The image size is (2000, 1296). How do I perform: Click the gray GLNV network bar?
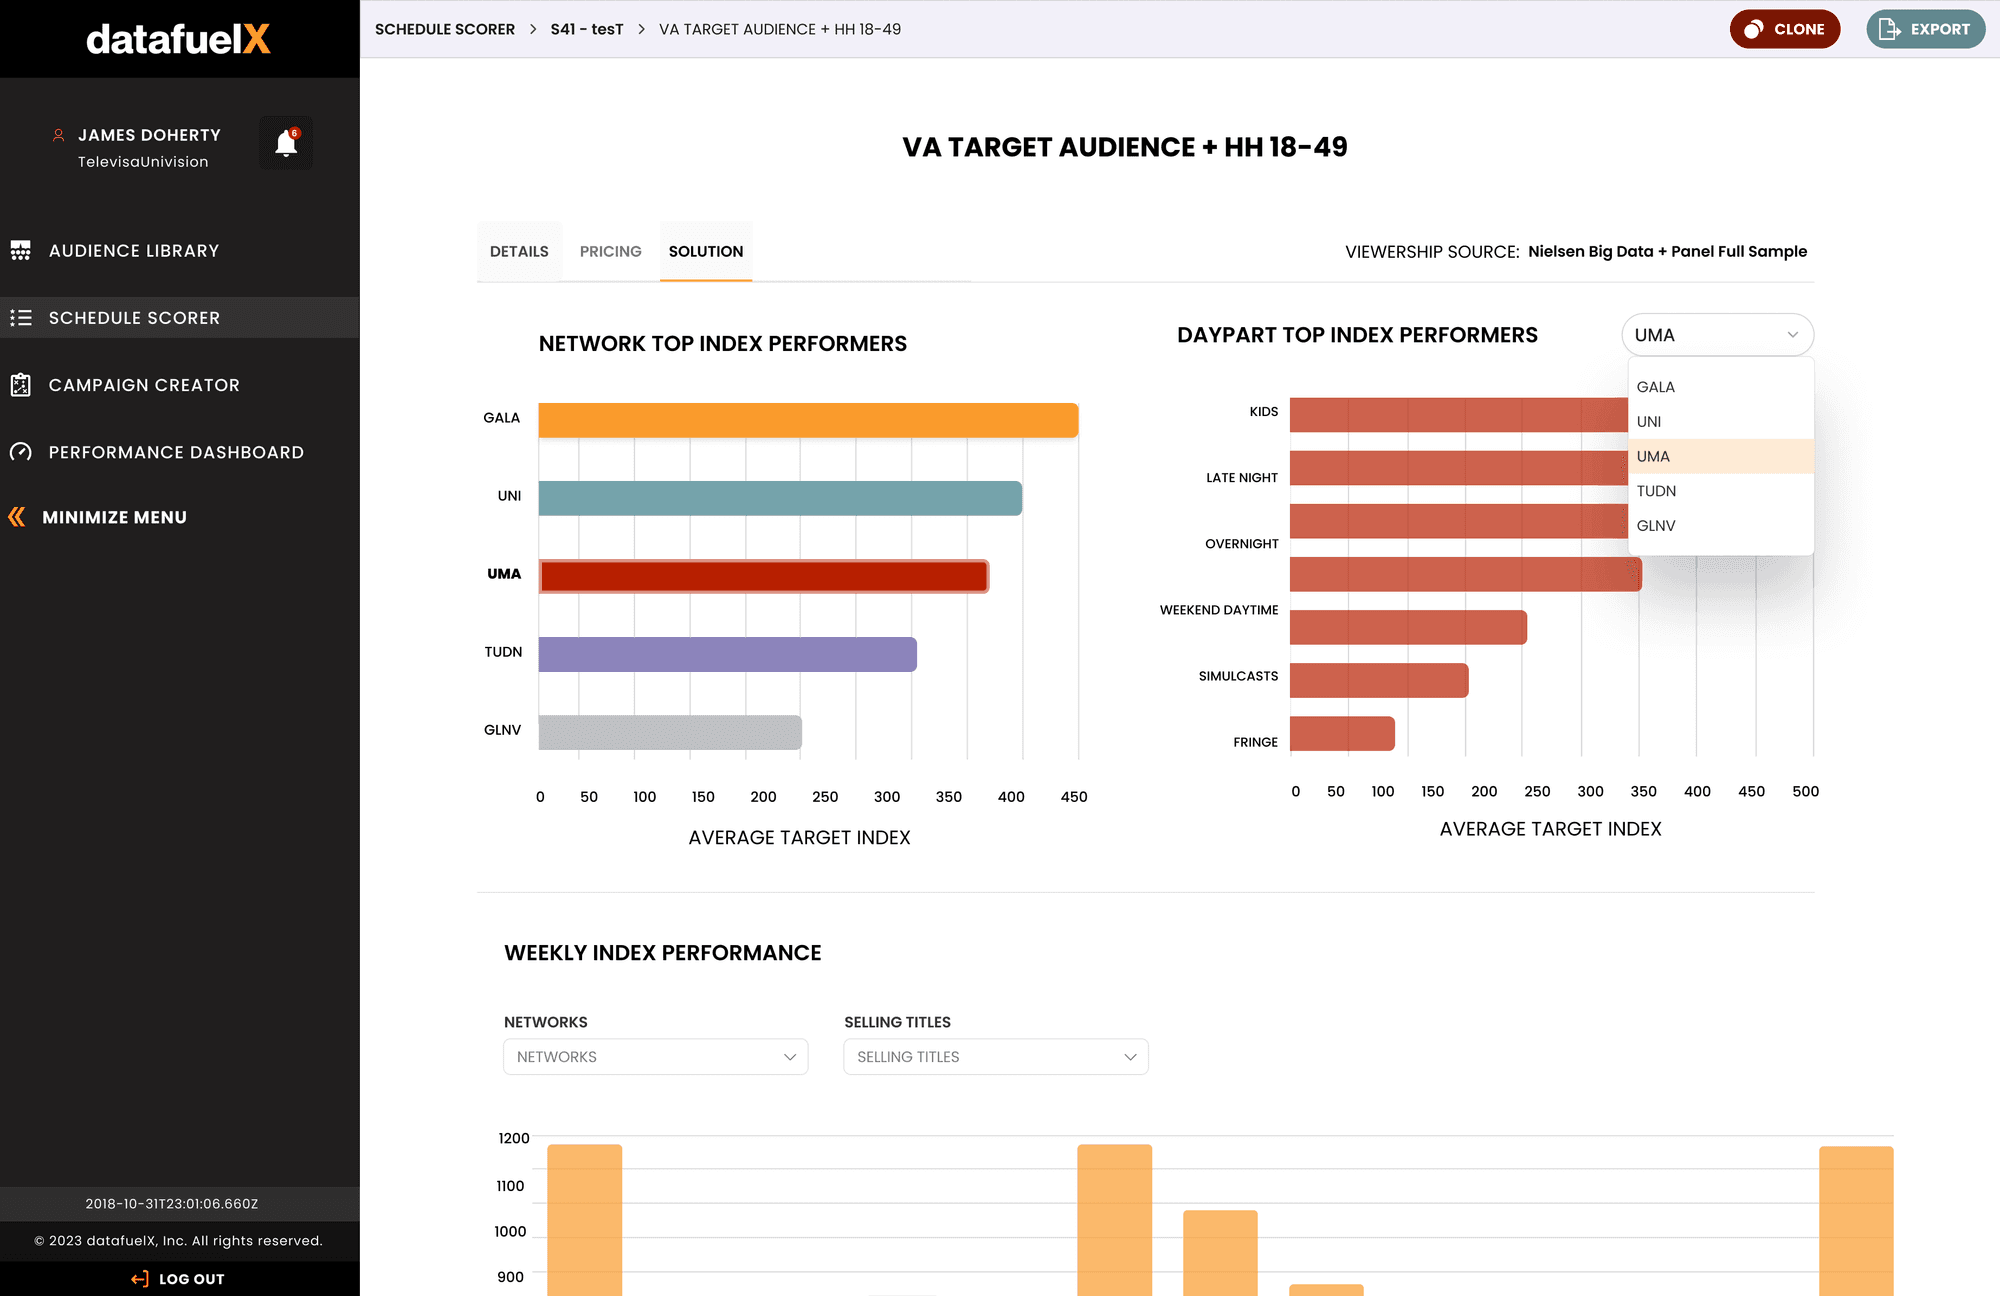point(670,732)
